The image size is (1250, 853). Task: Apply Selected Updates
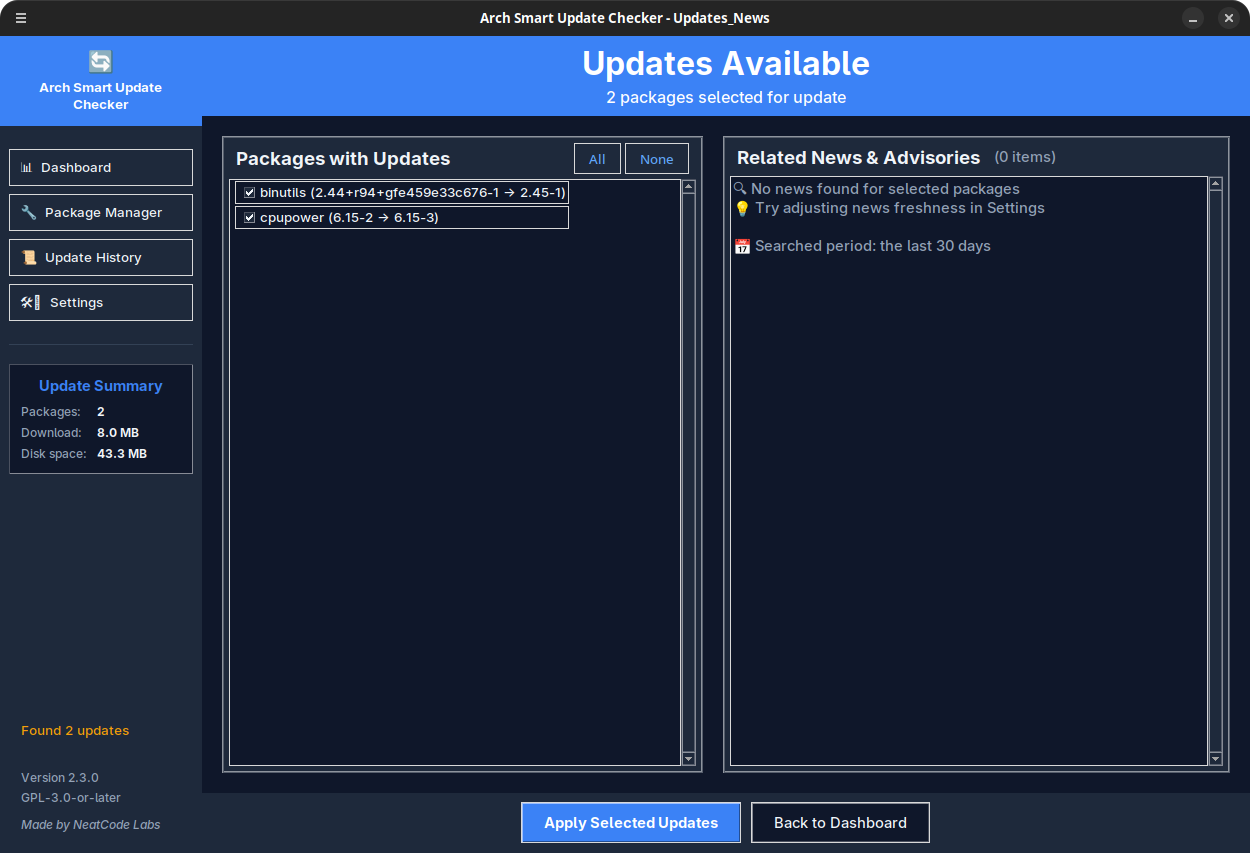(630, 822)
